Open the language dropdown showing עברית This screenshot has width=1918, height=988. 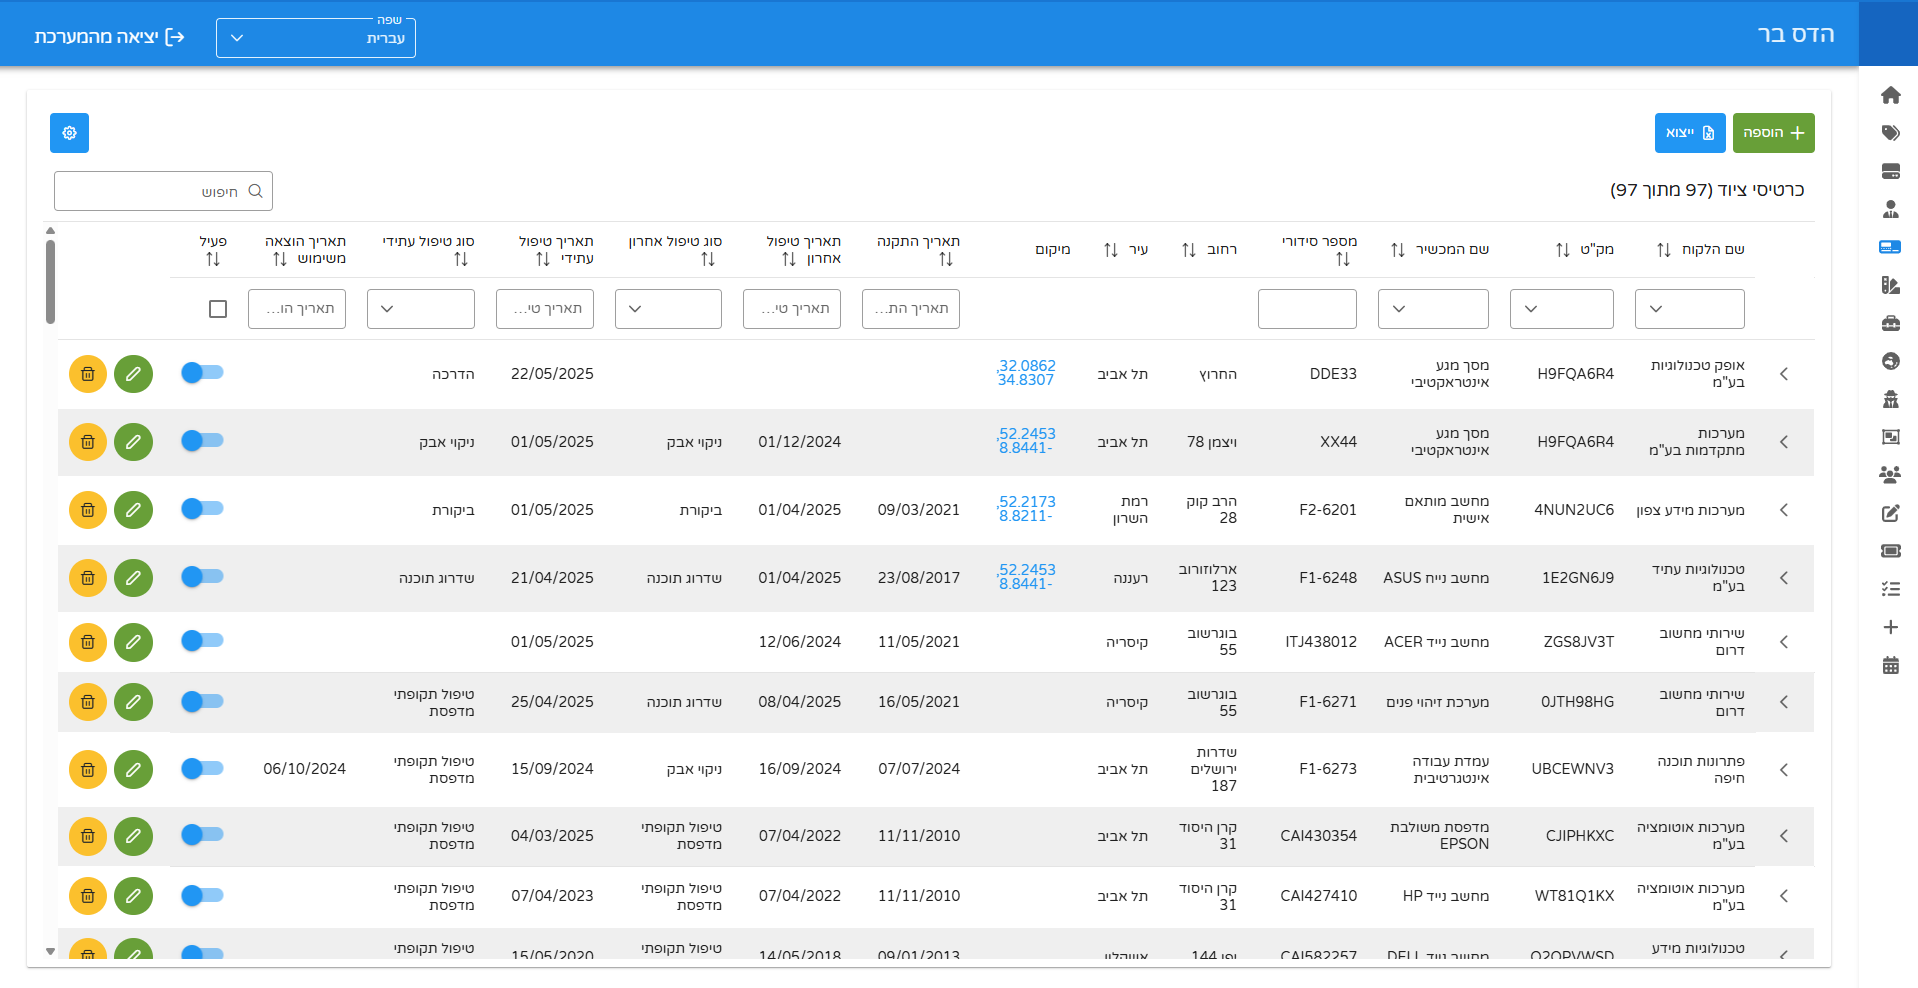point(316,38)
